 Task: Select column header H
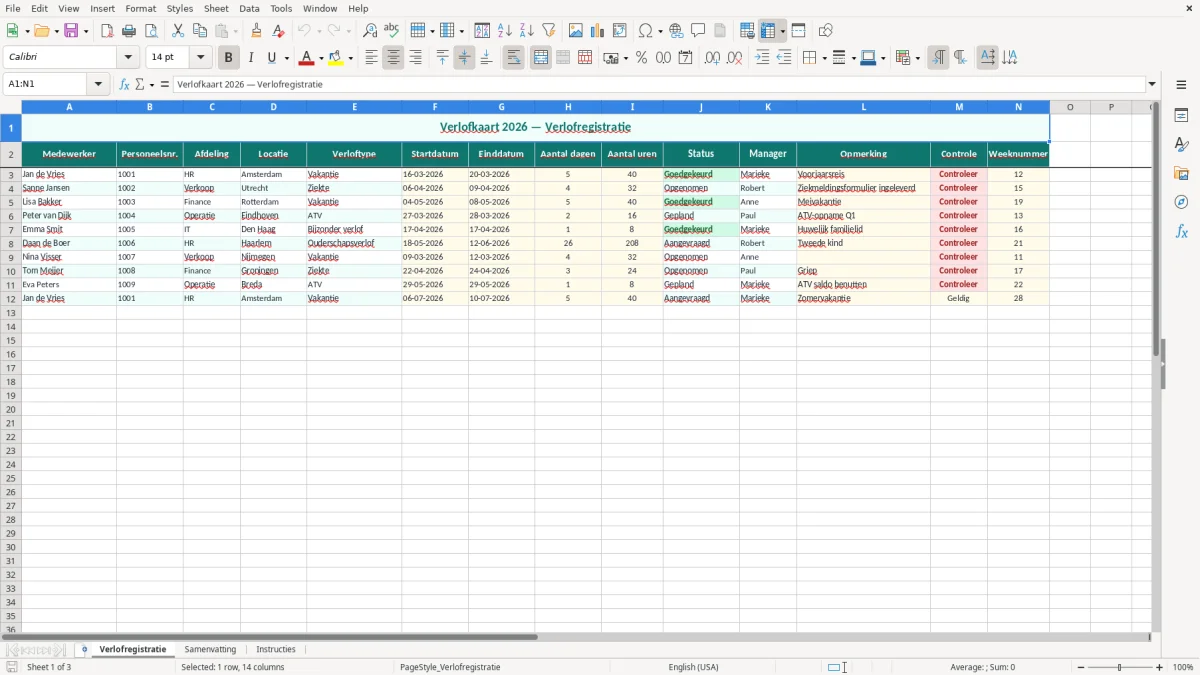point(568,107)
